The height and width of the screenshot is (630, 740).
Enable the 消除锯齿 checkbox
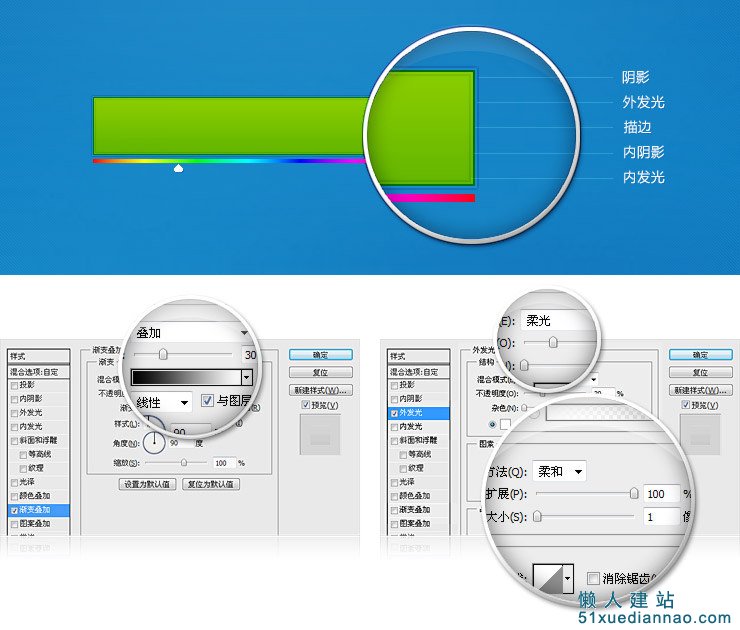[x=593, y=578]
